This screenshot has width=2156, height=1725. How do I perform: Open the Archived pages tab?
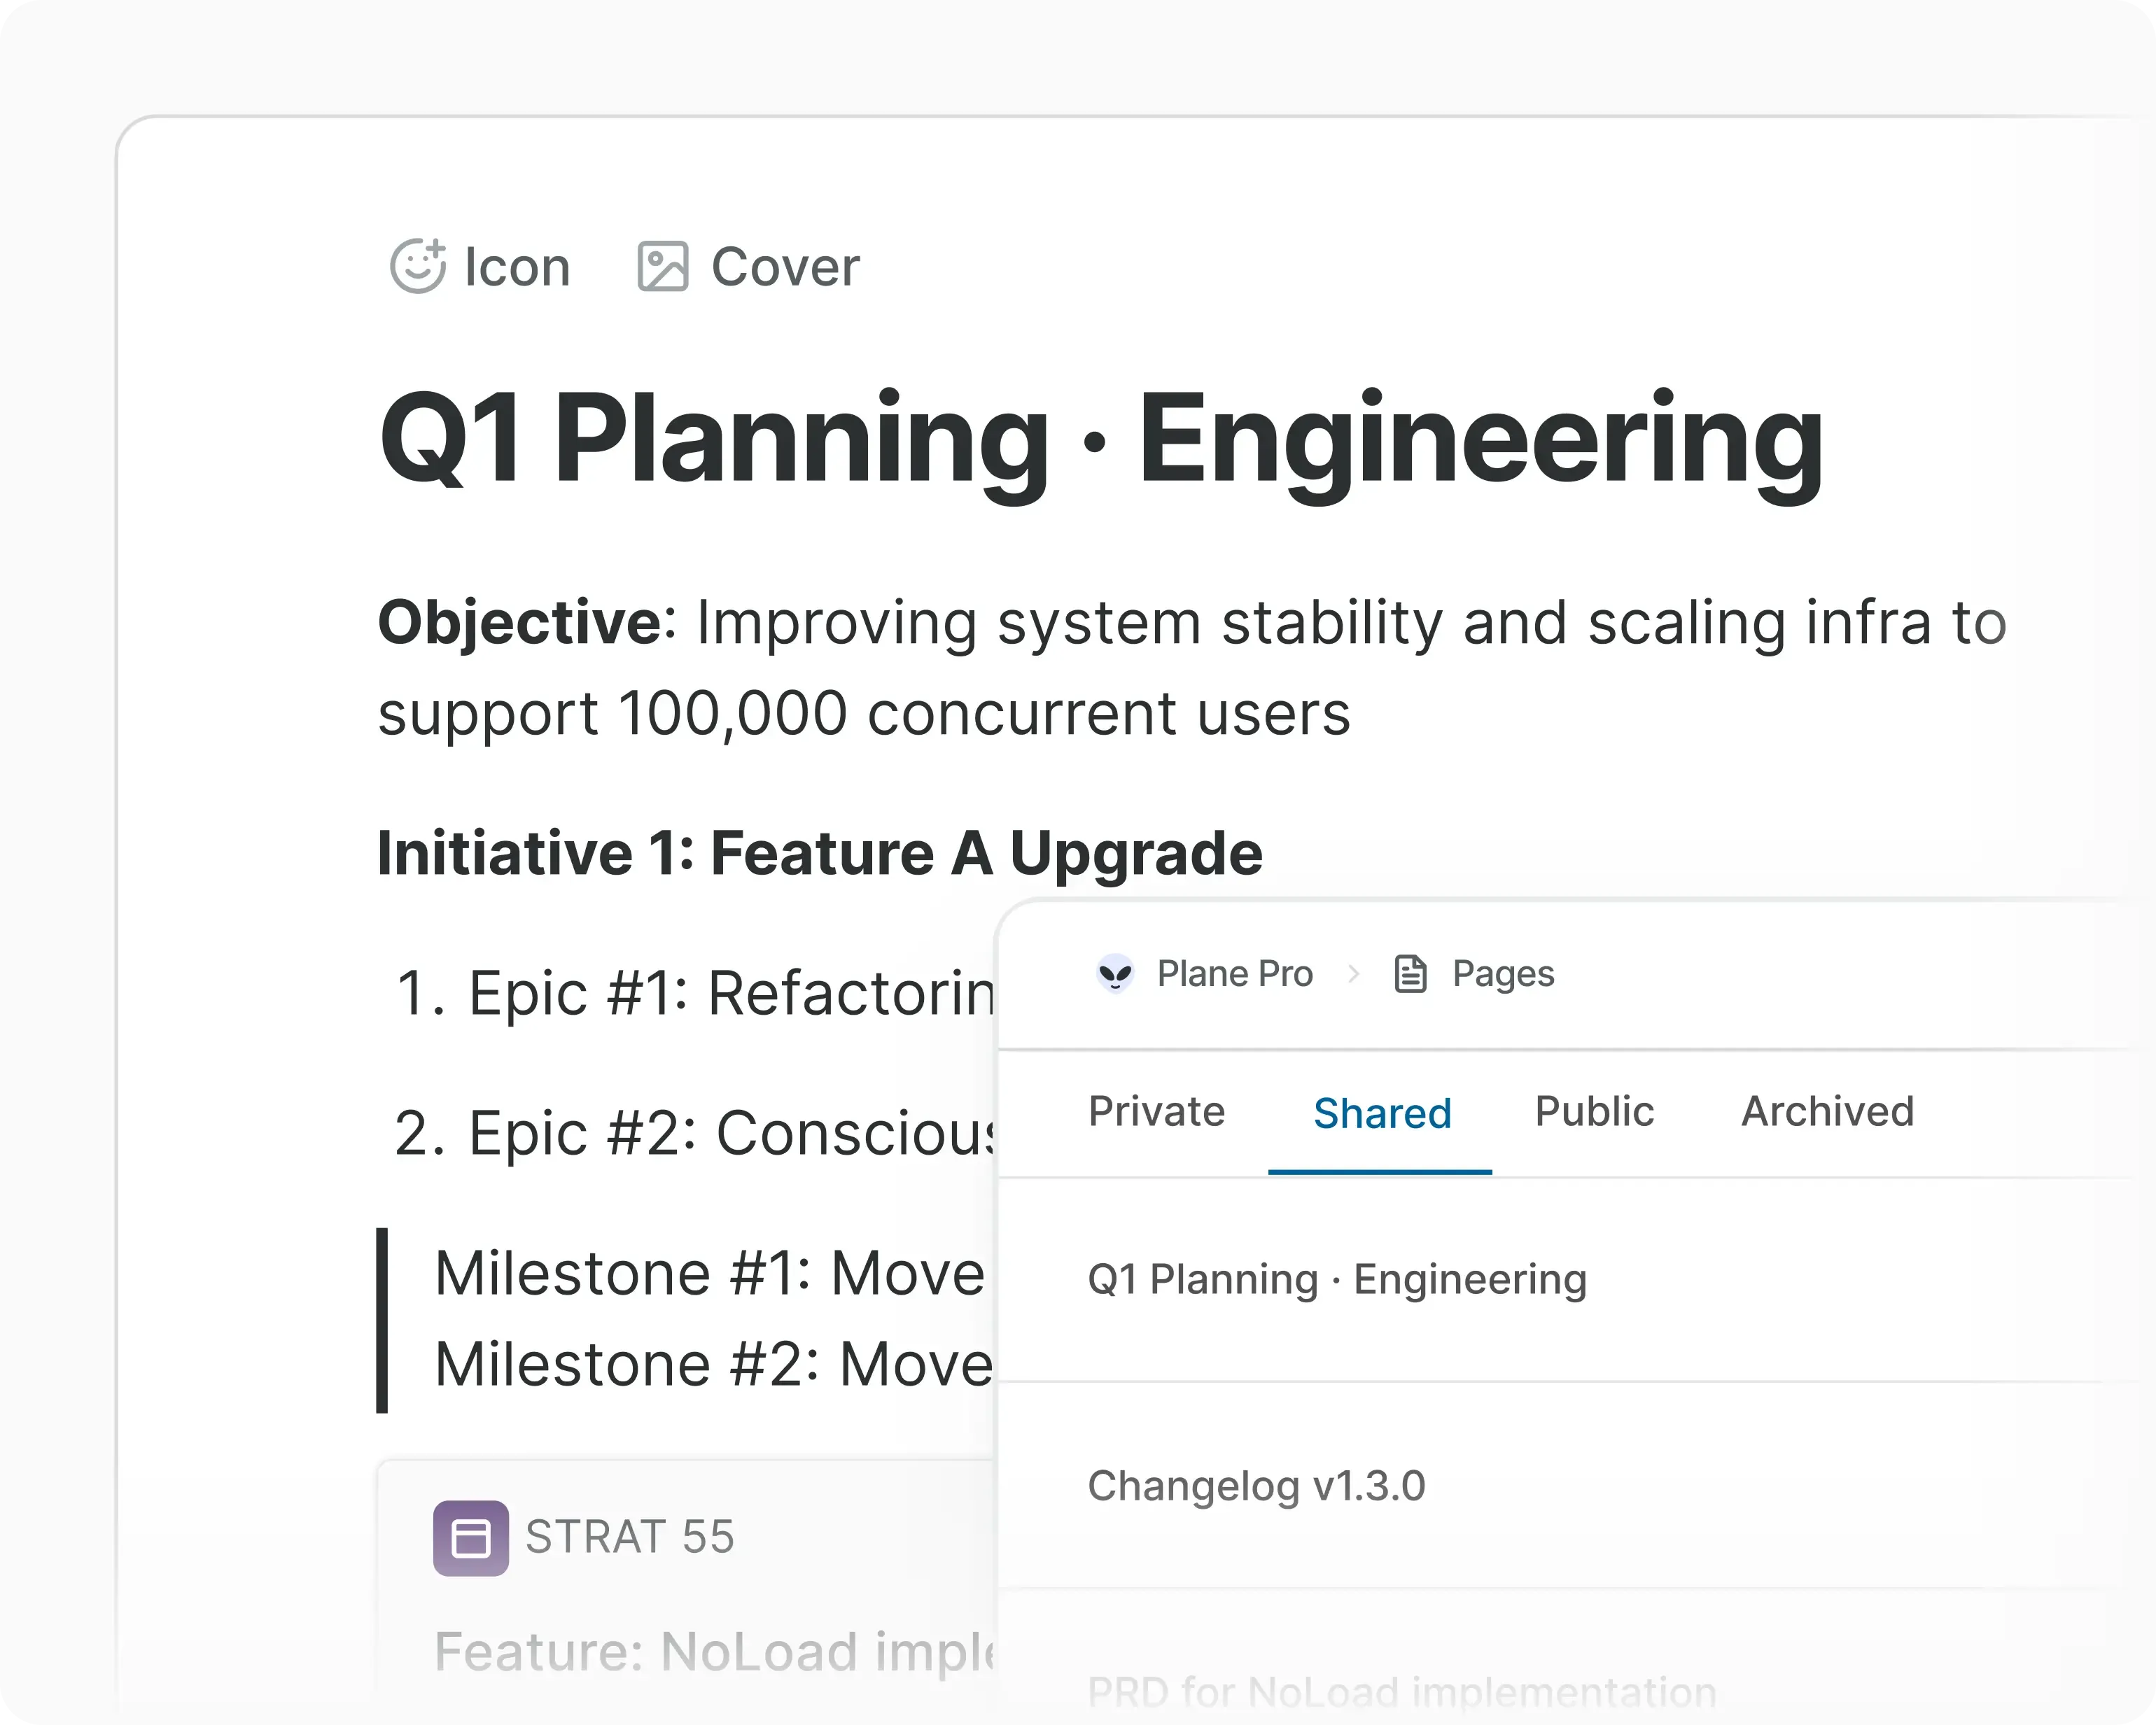point(1827,1111)
